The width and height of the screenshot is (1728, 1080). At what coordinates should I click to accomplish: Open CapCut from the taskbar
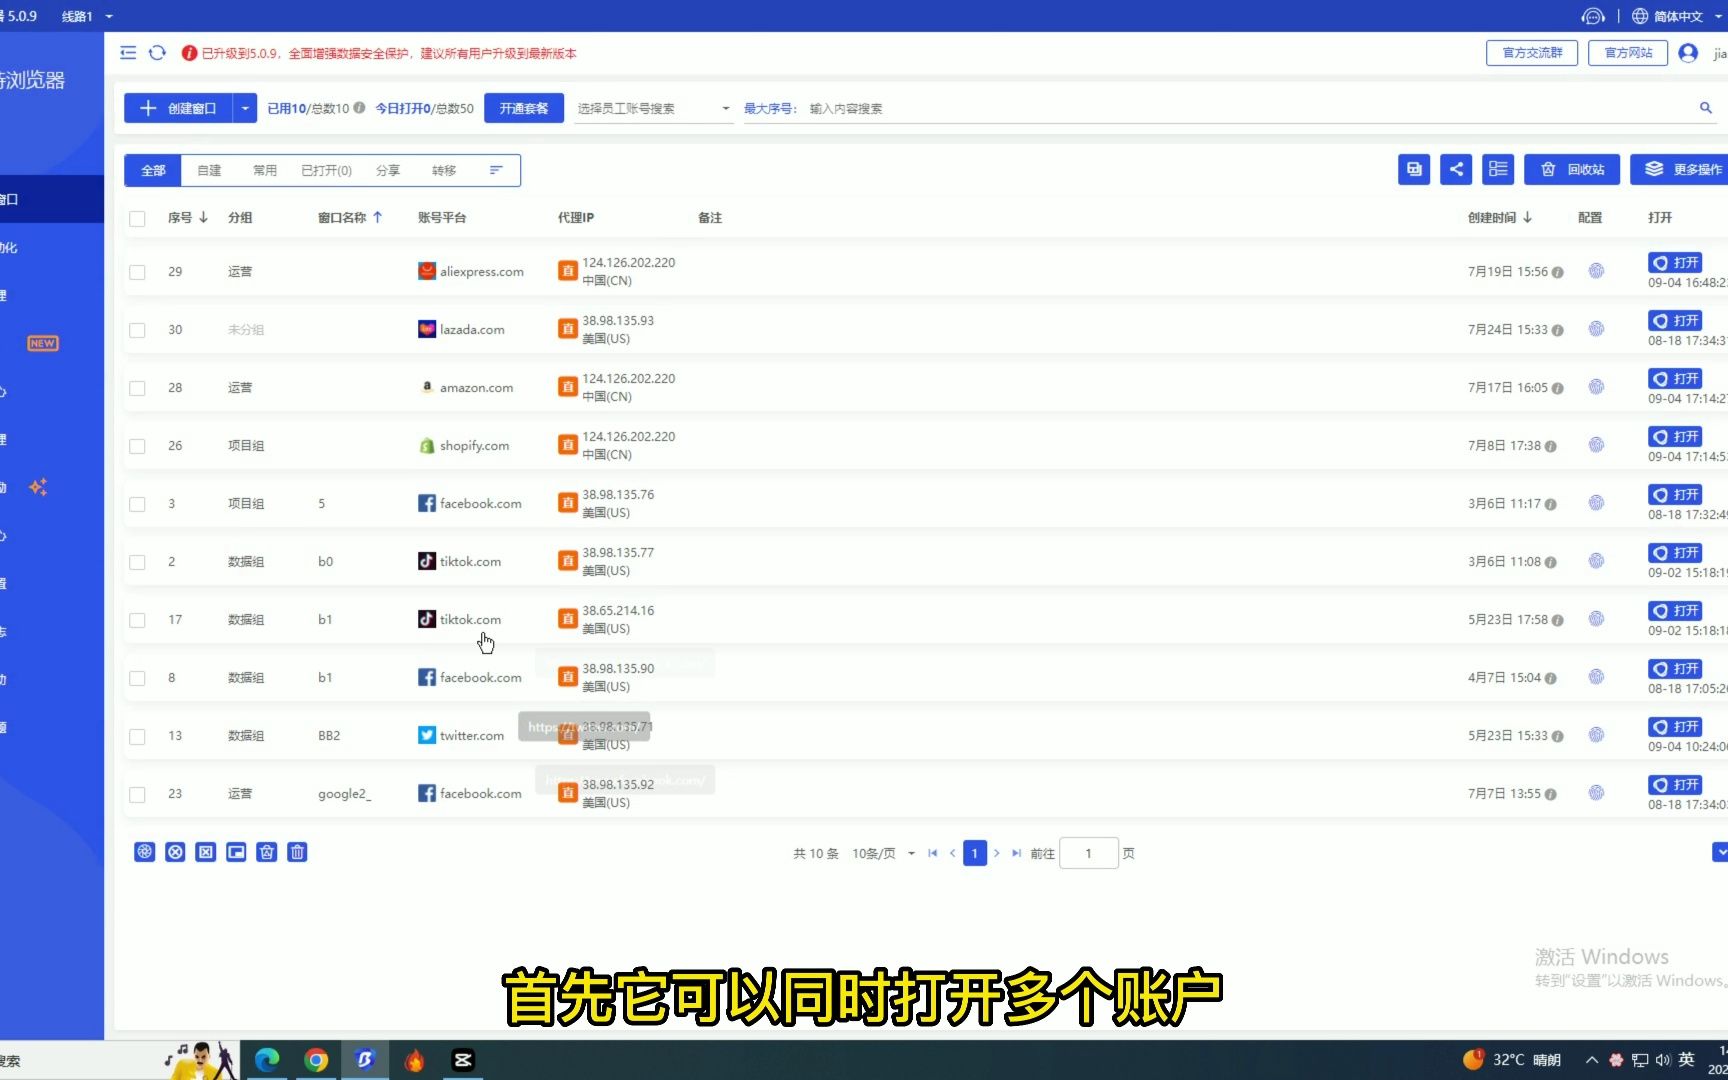pyautogui.click(x=463, y=1060)
